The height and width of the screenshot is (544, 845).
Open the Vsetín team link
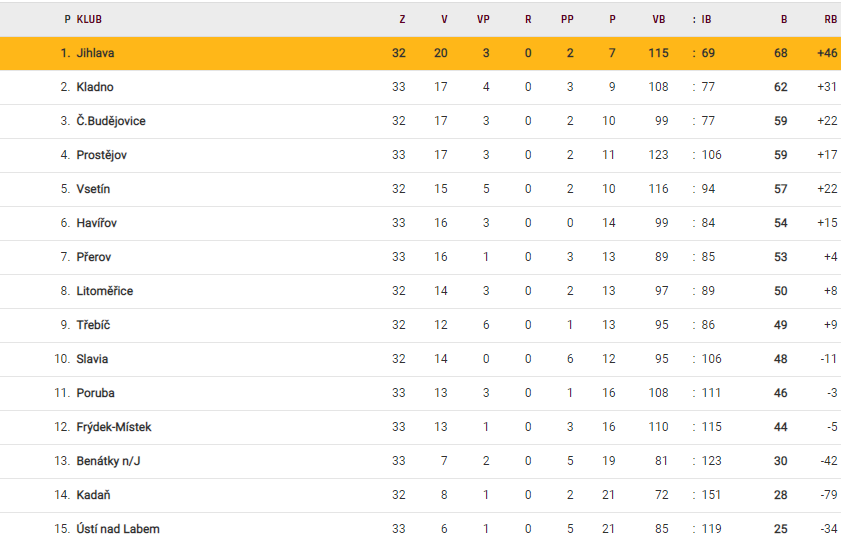click(x=93, y=189)
